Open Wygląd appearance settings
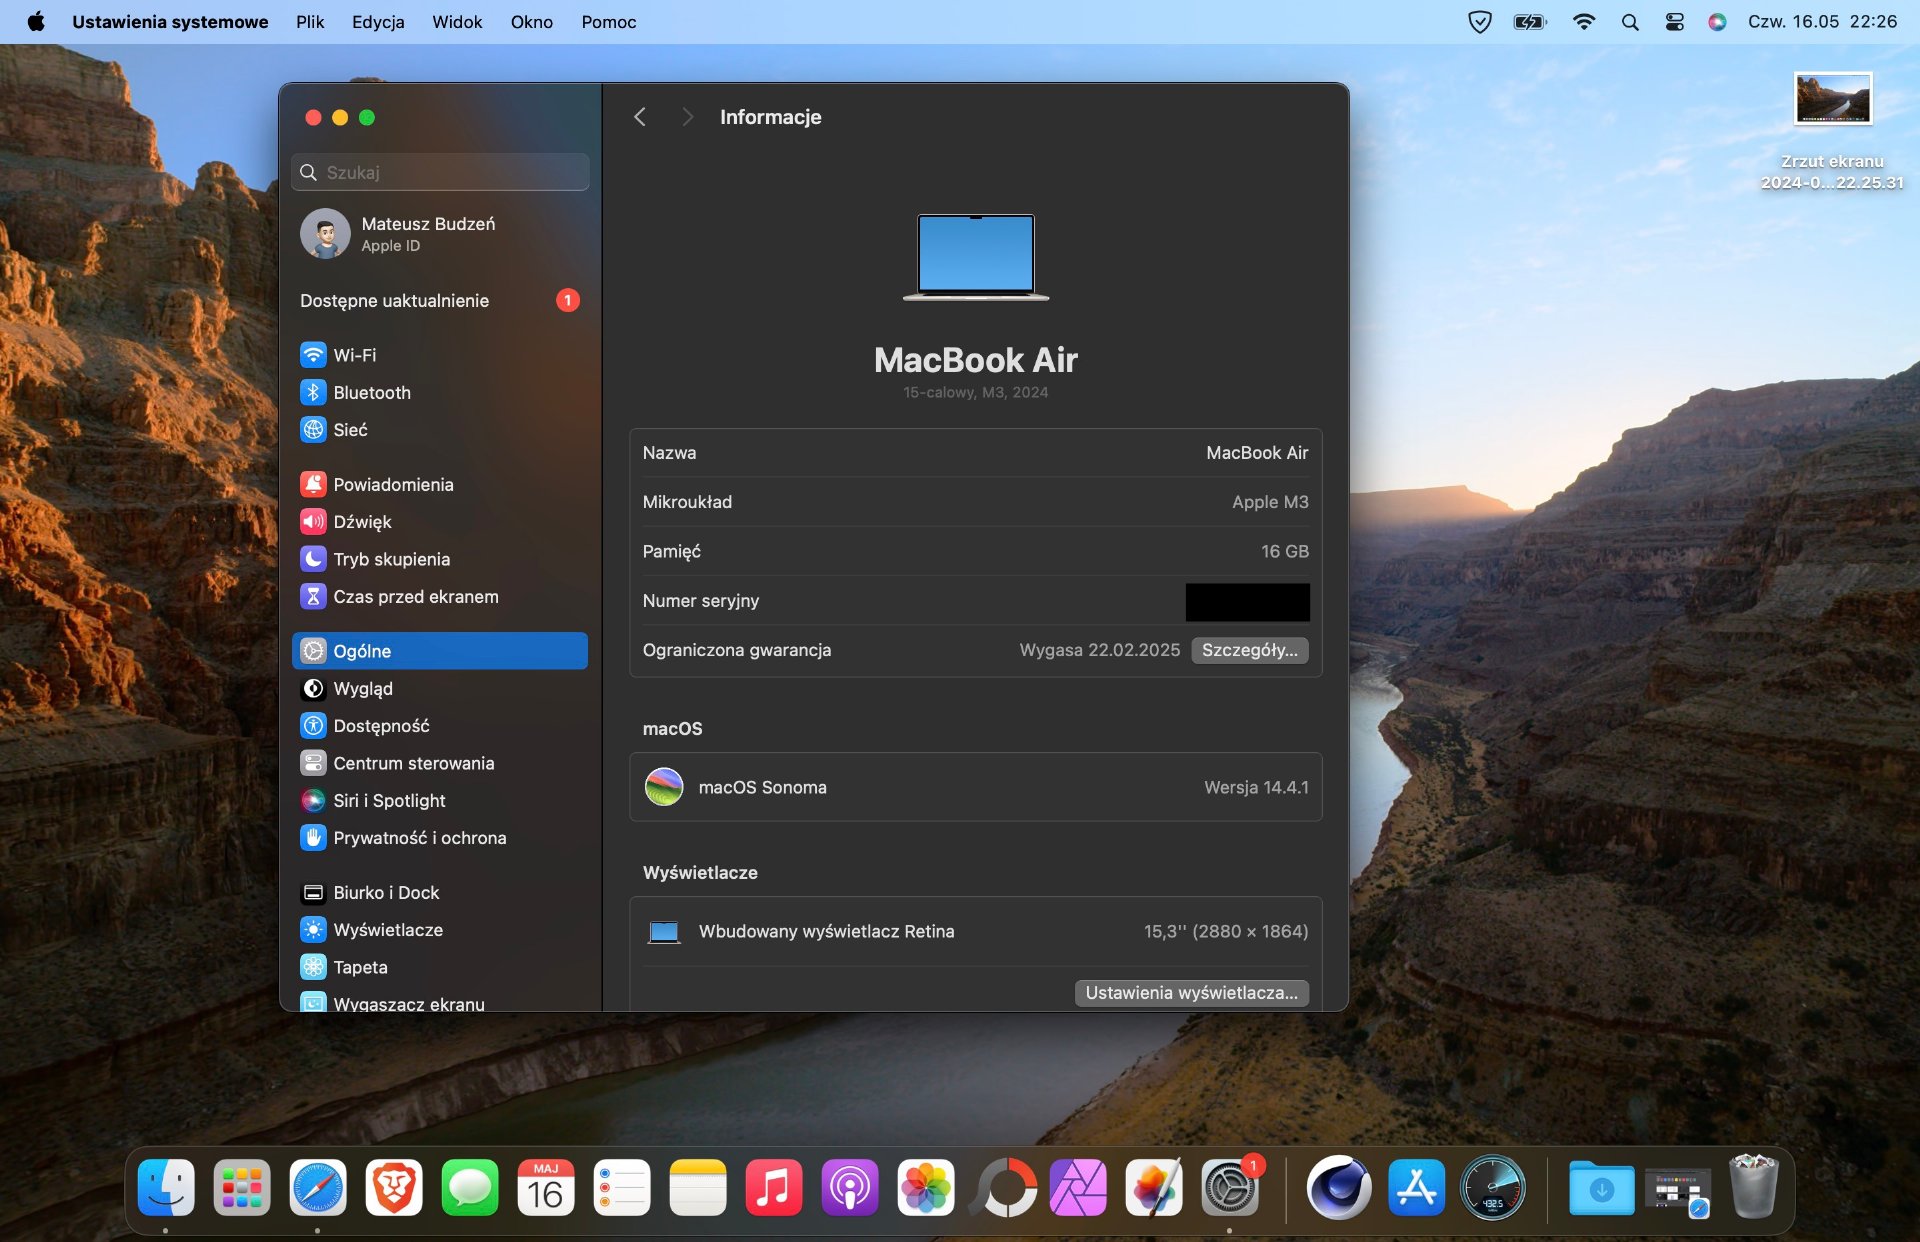 439,689
